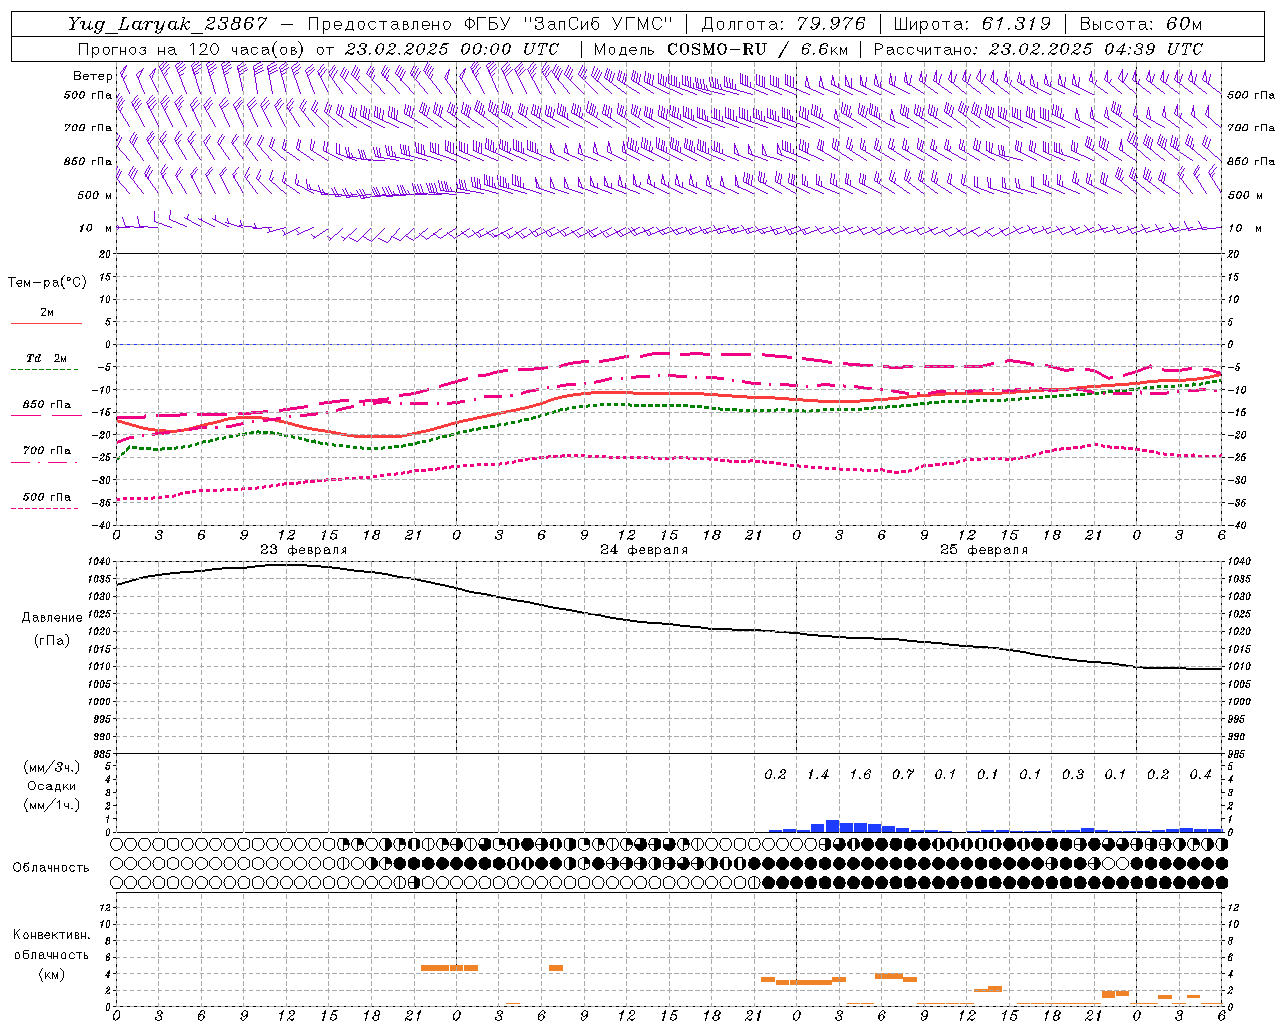
Task: Click the "23 февраля" date label
Action: (x=304, y=550)
